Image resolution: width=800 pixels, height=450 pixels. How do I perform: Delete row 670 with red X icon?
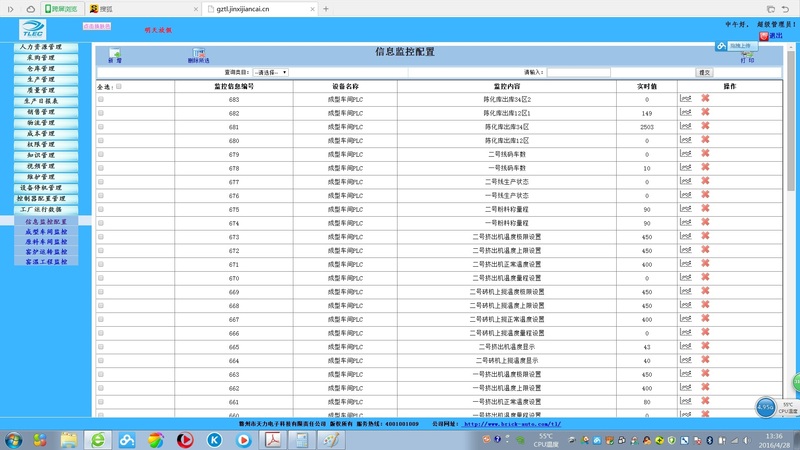(x=705, y=278)
